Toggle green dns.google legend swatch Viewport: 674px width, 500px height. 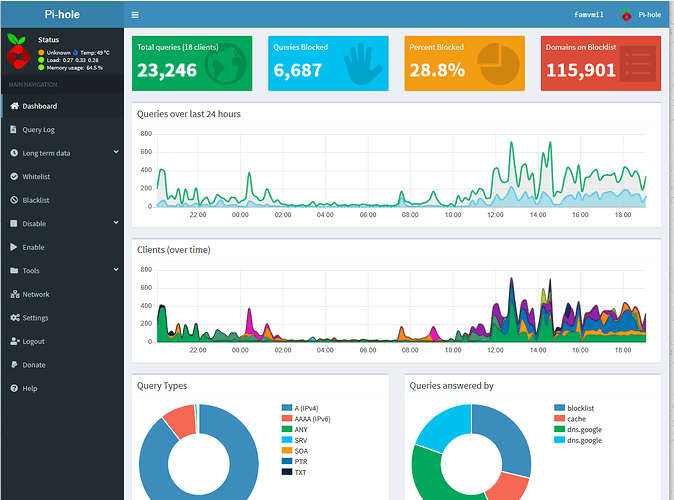559,429
